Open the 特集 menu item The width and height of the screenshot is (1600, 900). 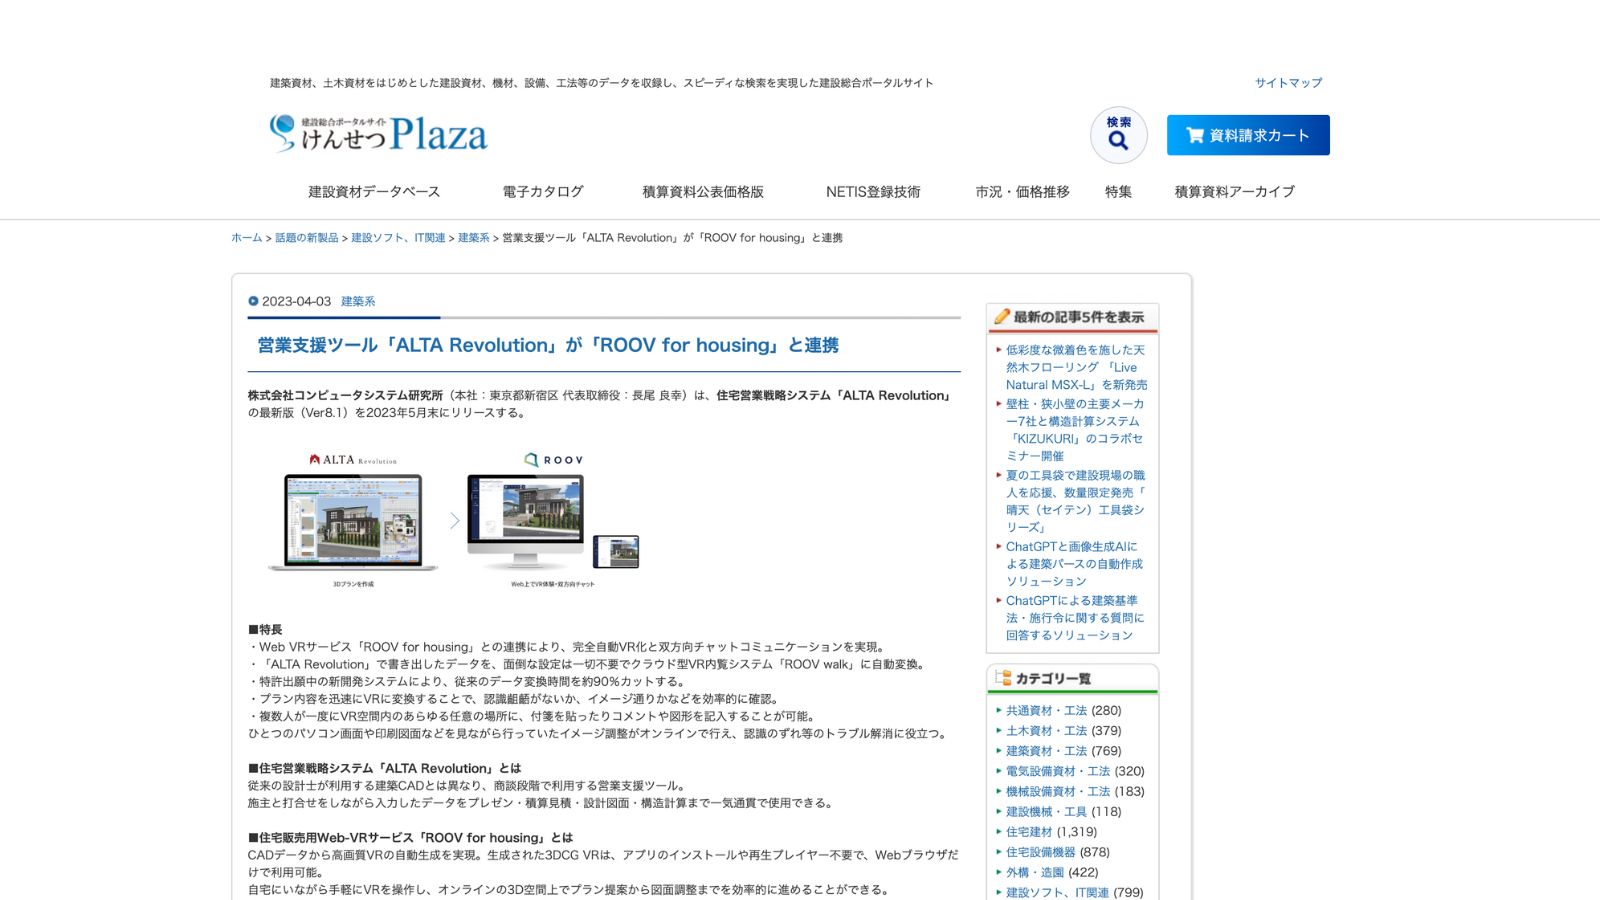[1118, 191]
